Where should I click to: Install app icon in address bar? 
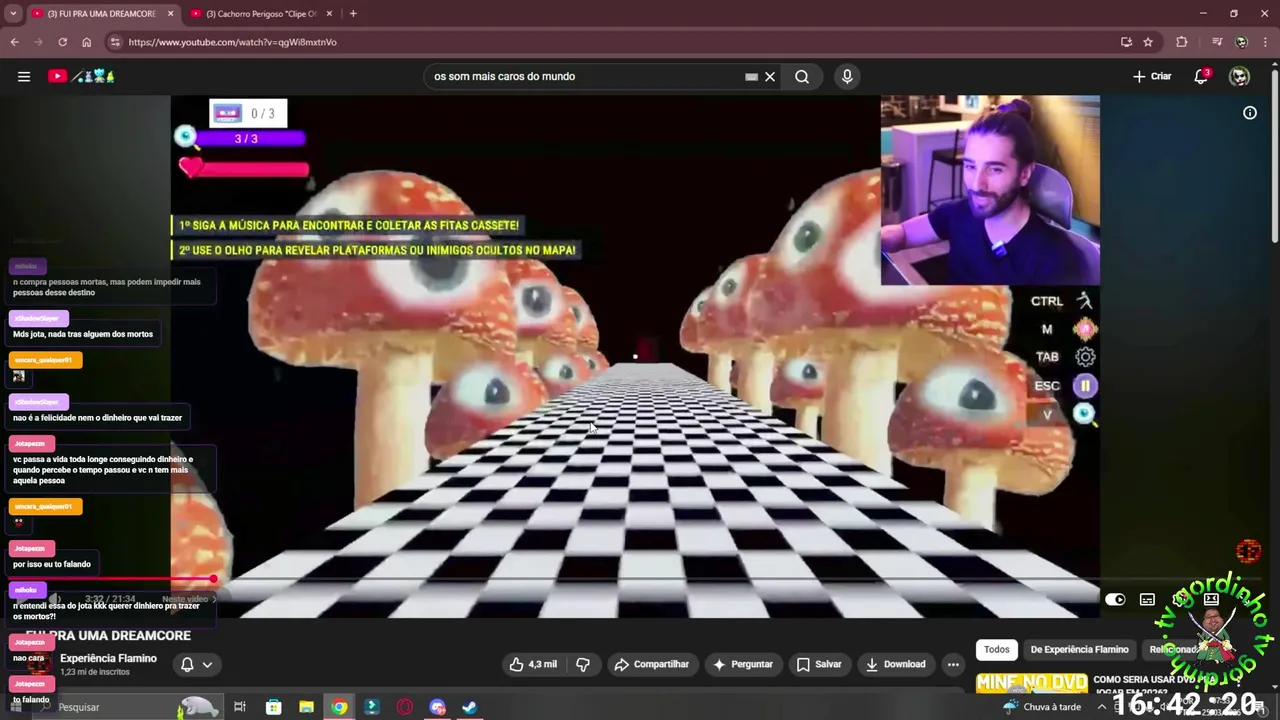(1126, 42)
